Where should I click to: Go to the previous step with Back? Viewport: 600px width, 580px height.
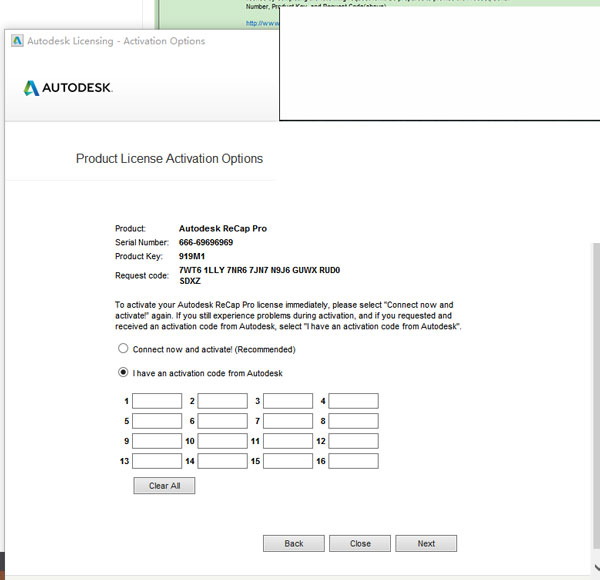(294, 543)
